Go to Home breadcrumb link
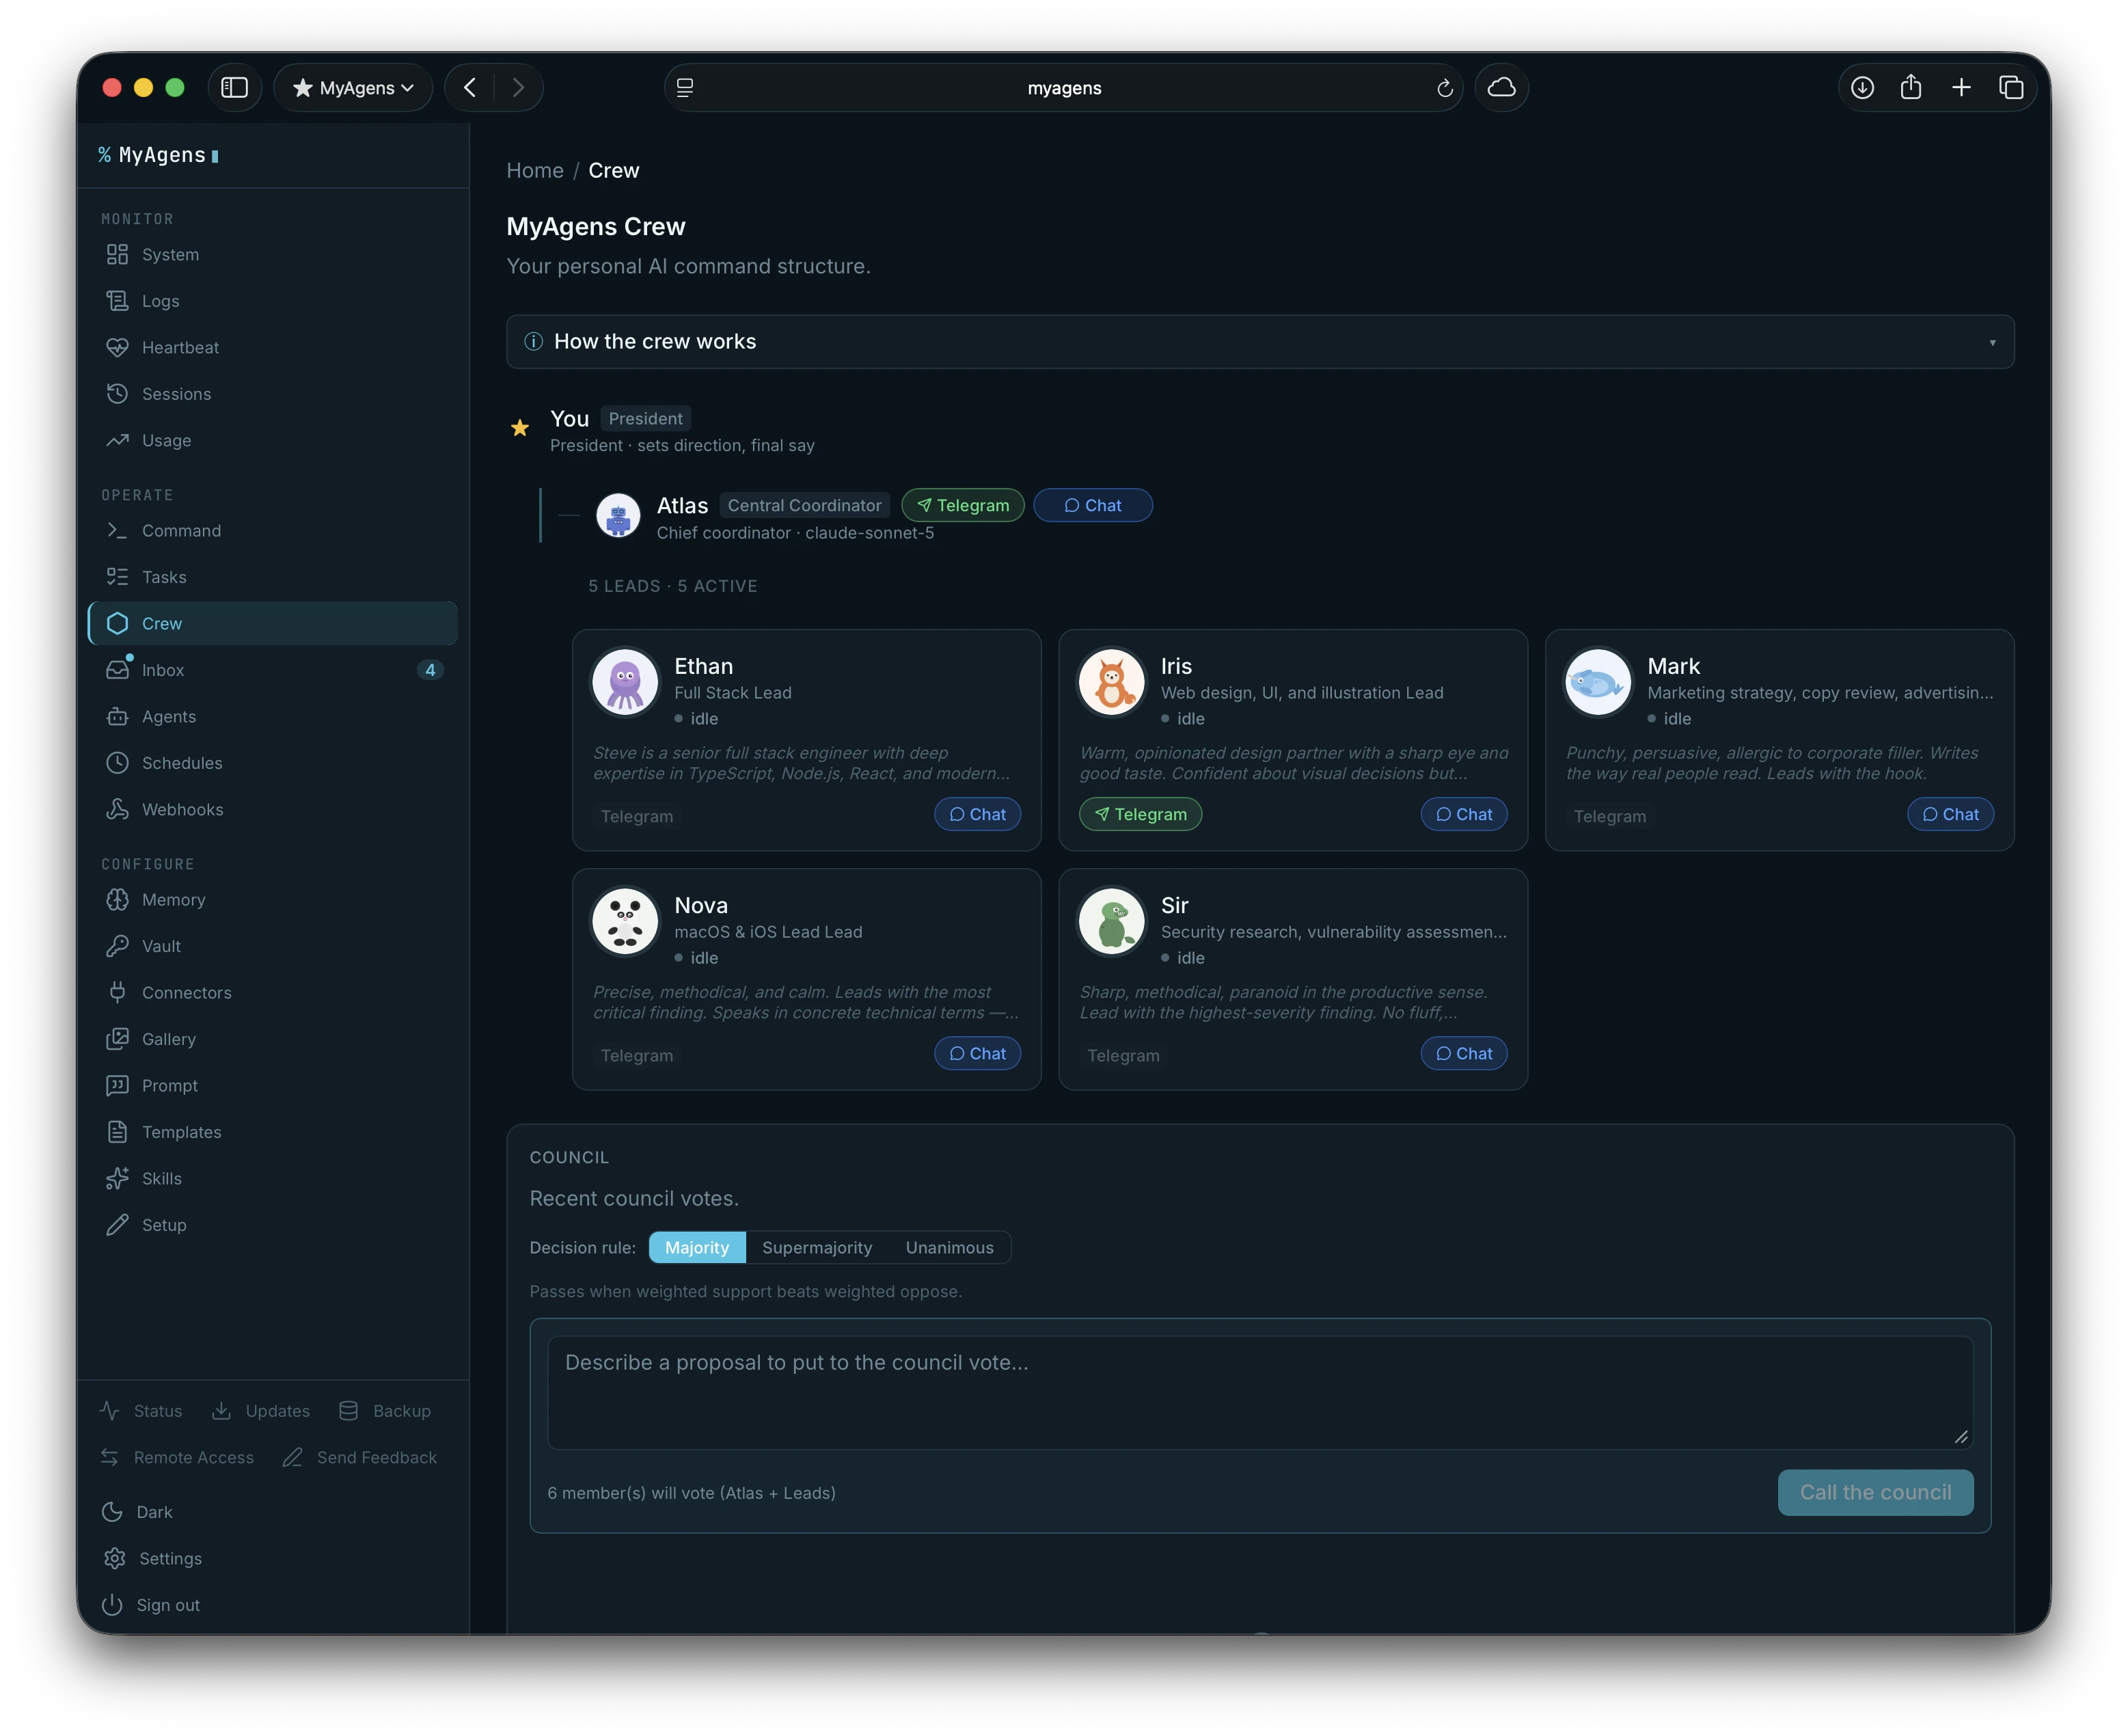2128x1736 pixels. coord(535,171)
